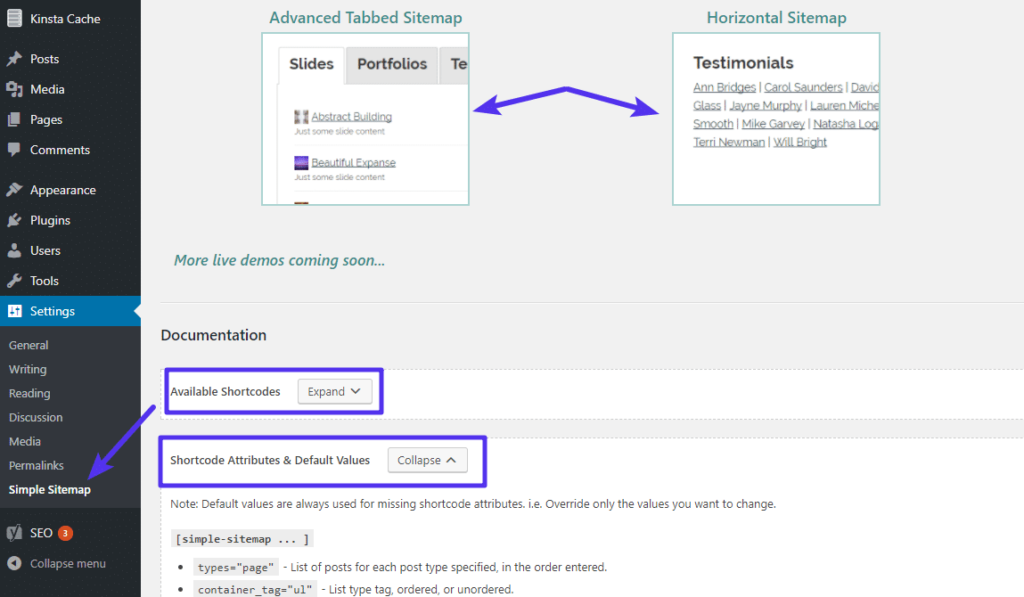This screenshot has width=1024, height=597.
Task: Click the Media icon in sidebar
Action: pyautogui.click(x=14, y=89)
